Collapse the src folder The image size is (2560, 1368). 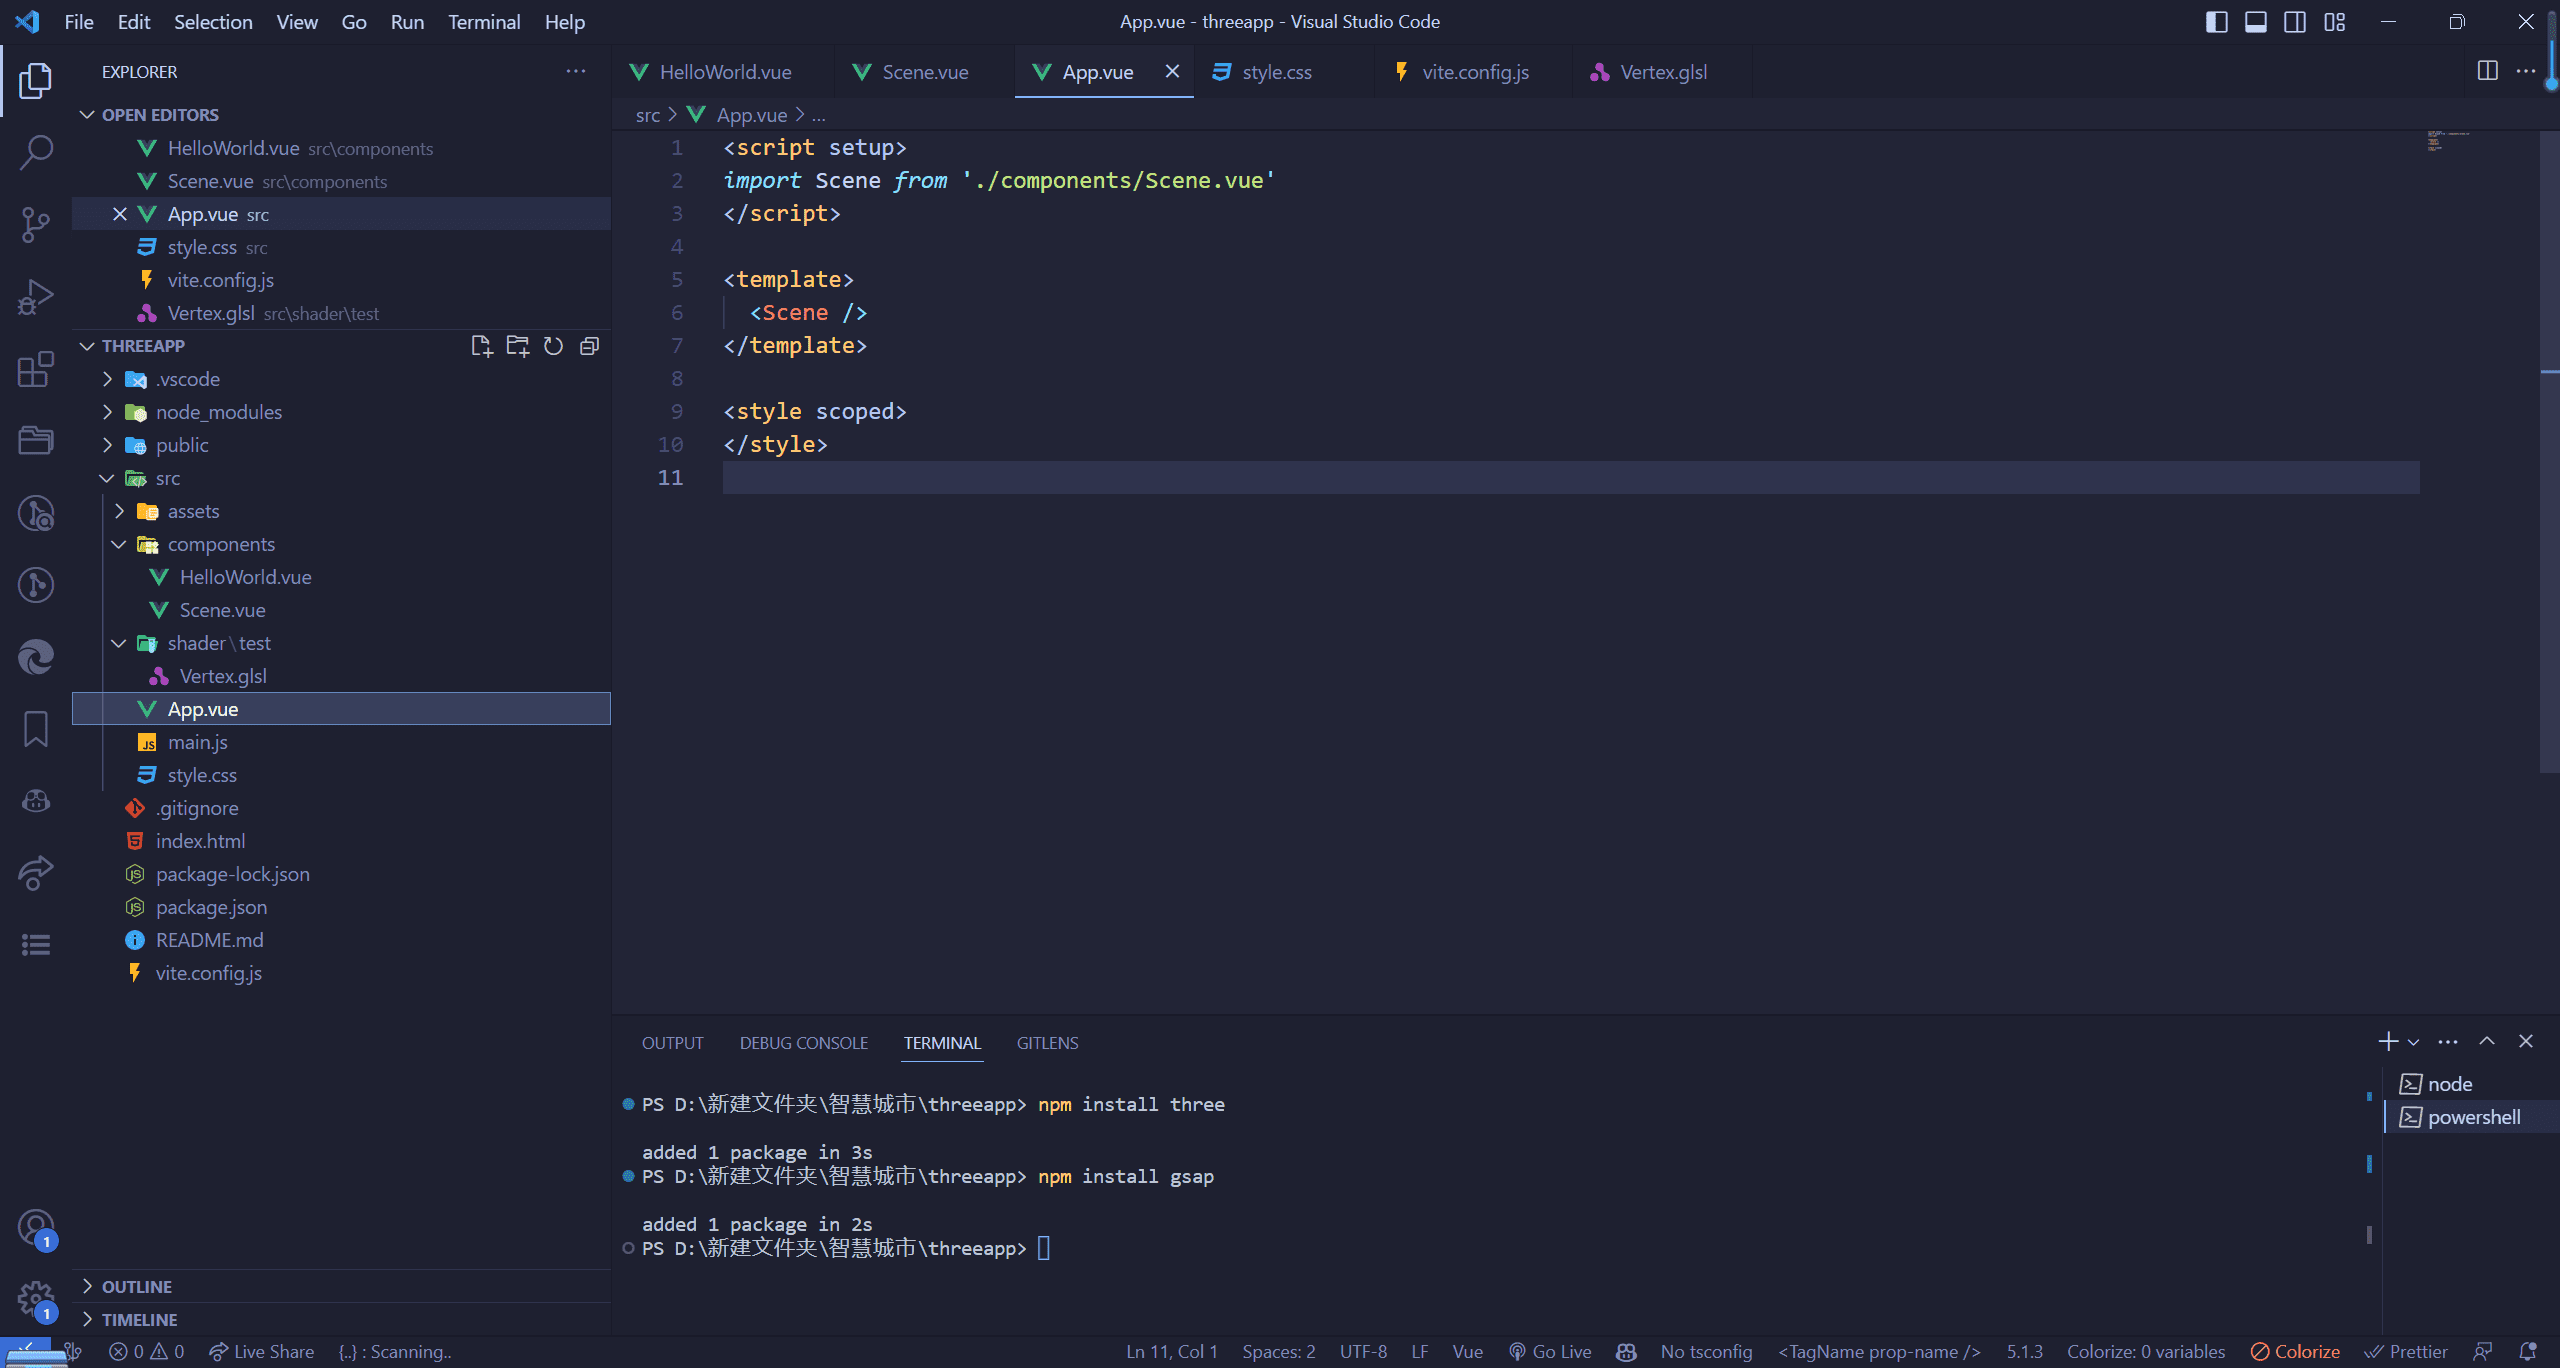point(108,478)
